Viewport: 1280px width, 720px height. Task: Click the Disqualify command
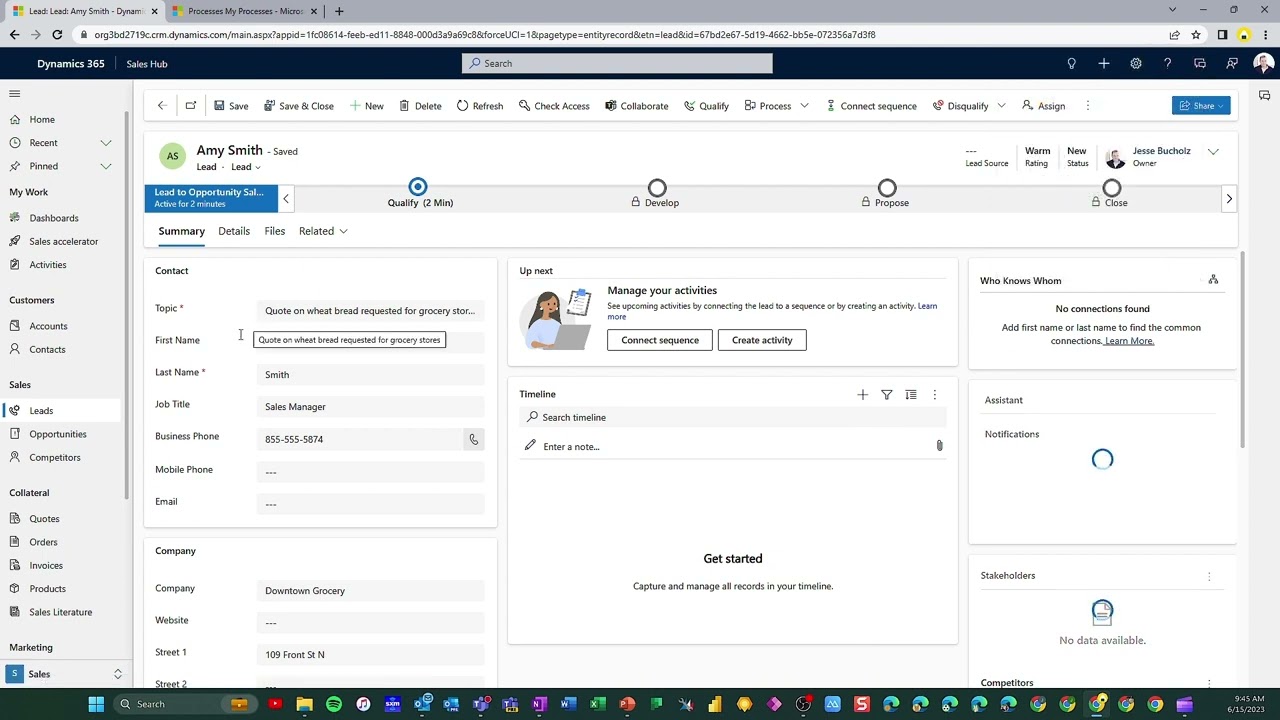pos(960,106)
